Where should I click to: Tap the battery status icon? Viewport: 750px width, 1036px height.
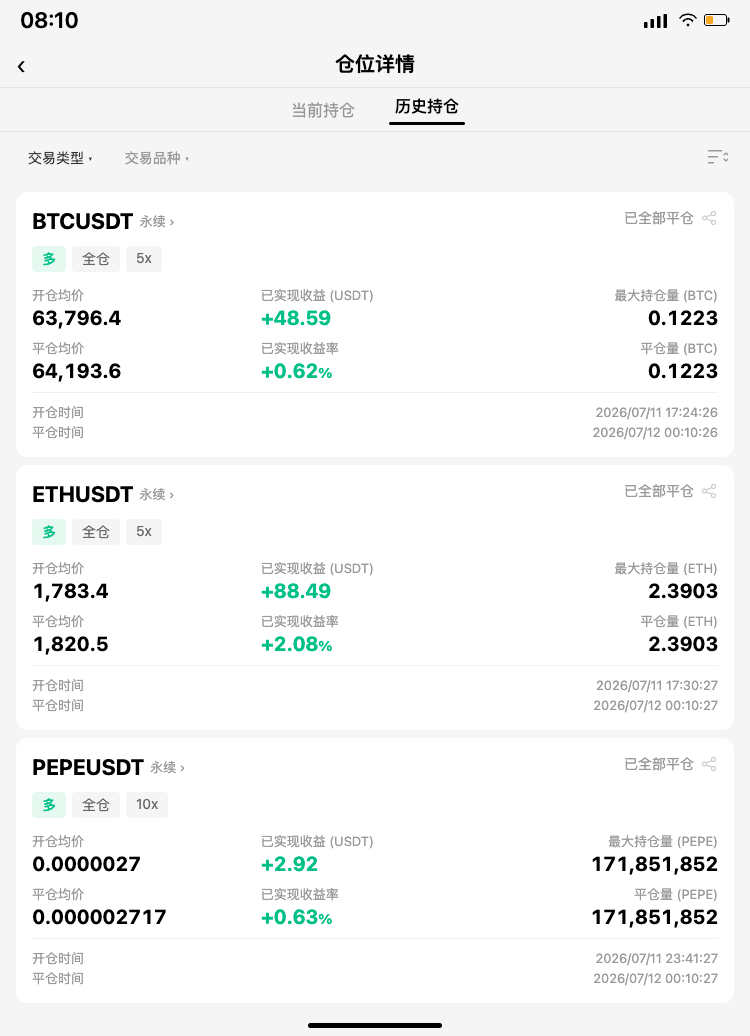point(716,20)
